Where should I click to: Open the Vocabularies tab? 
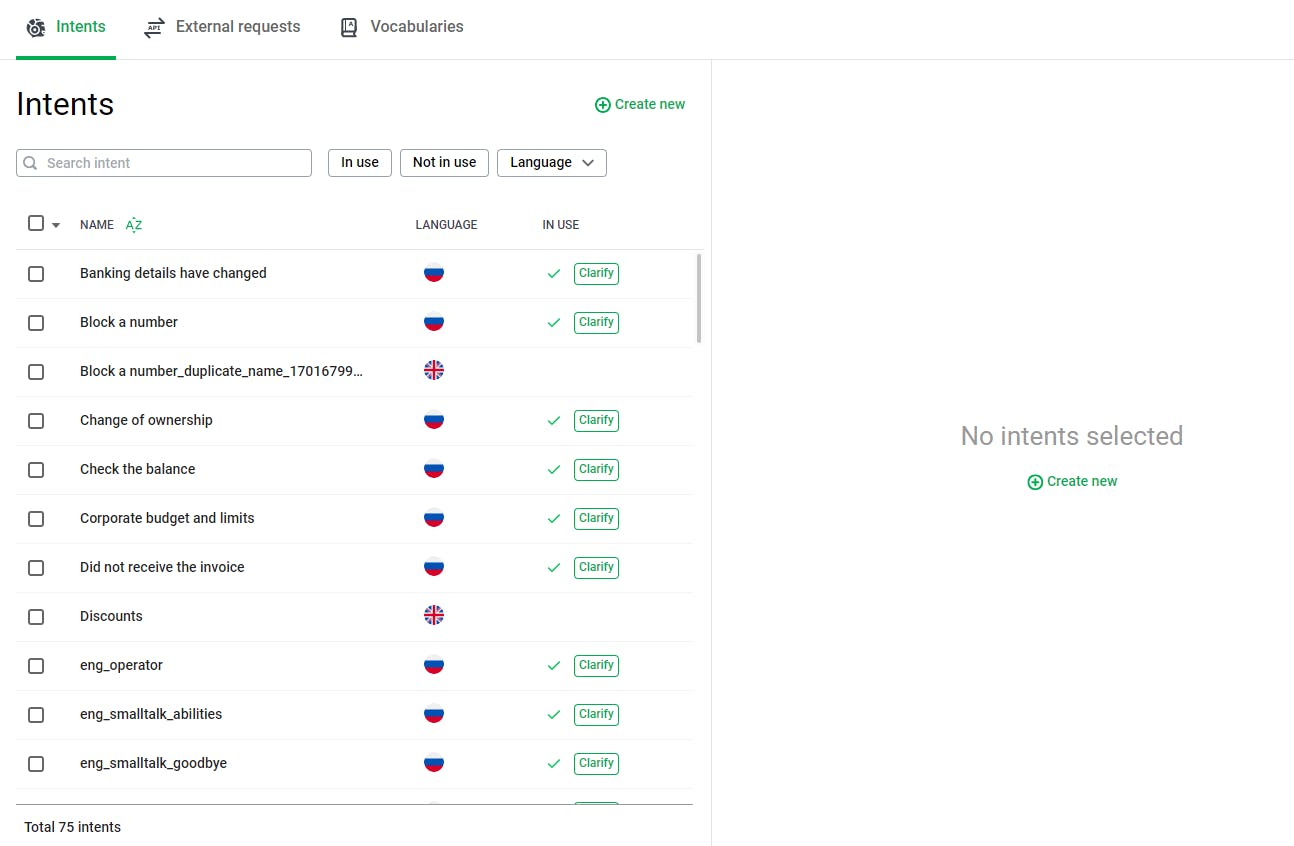point(416,28)
